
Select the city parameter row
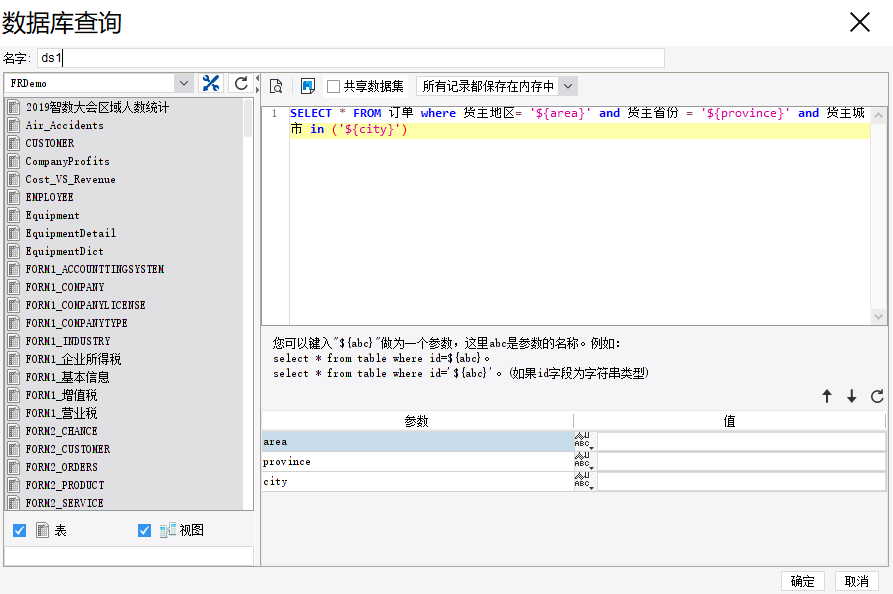coord(418,481)
